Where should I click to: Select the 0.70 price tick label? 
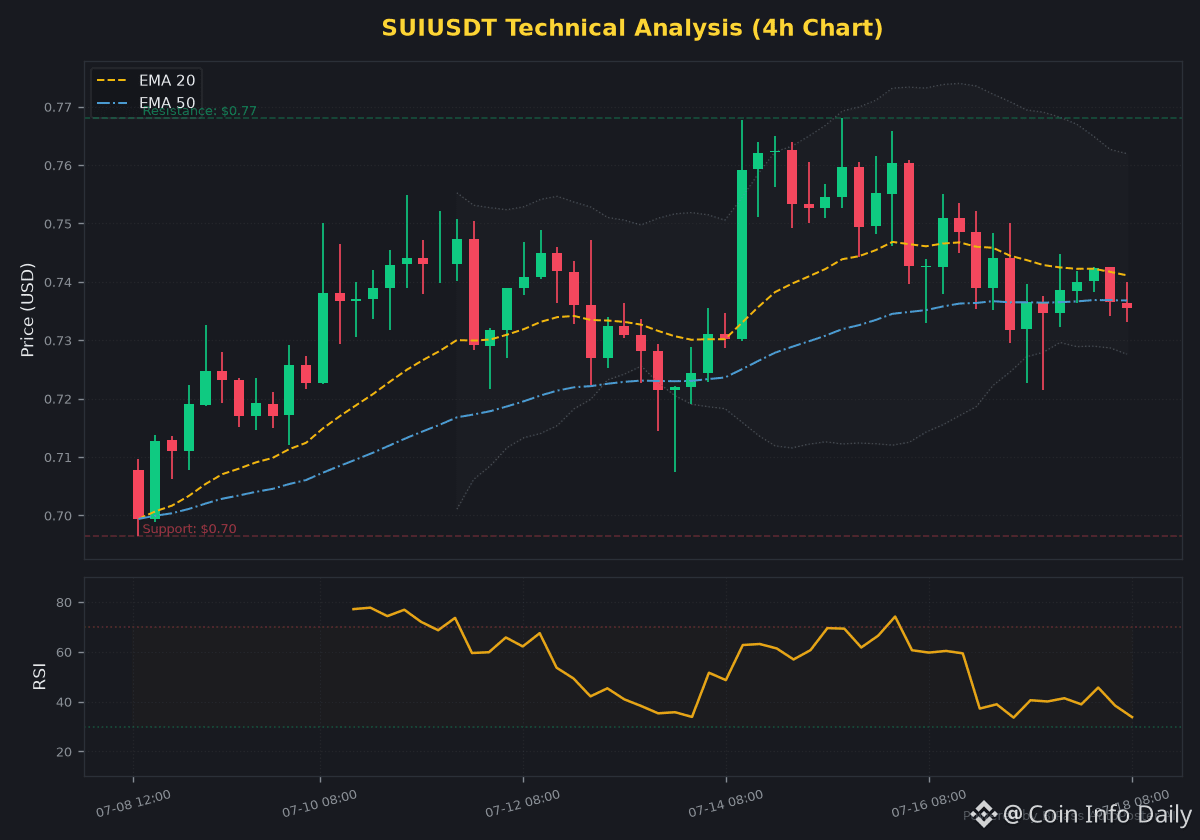[58, 516]
